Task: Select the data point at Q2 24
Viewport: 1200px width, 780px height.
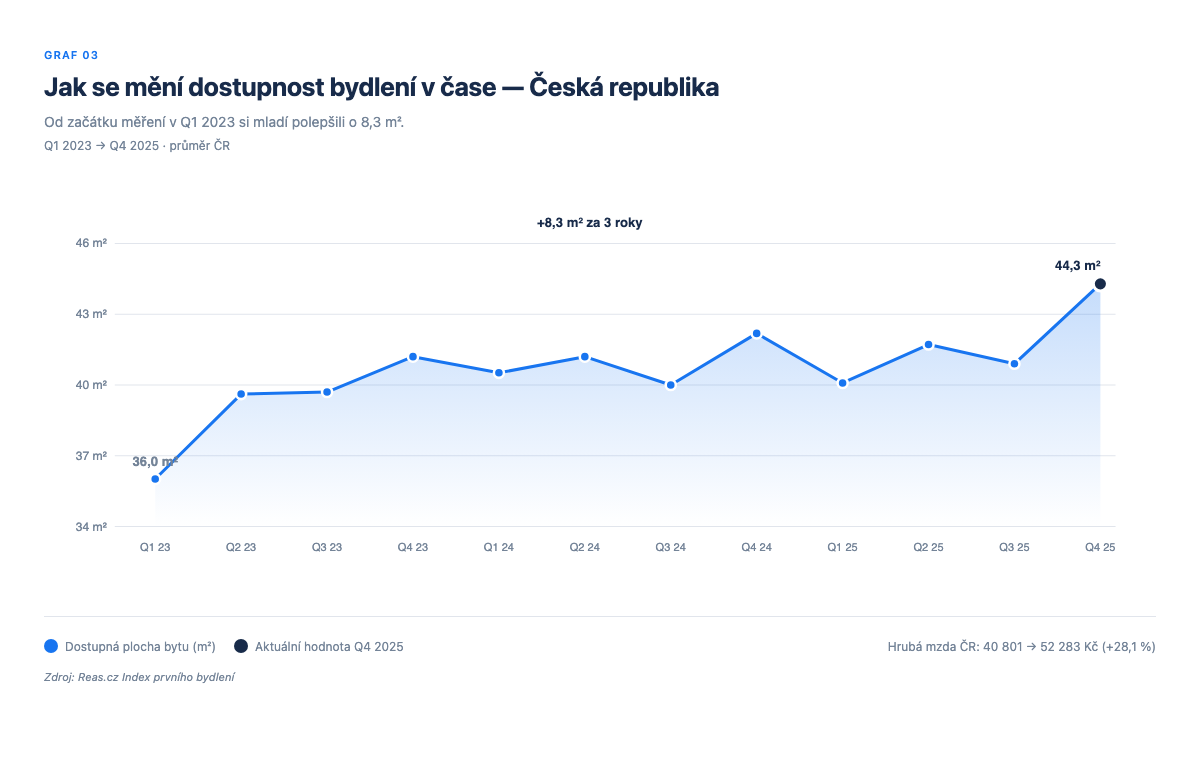Action: [x=584, y=355]
